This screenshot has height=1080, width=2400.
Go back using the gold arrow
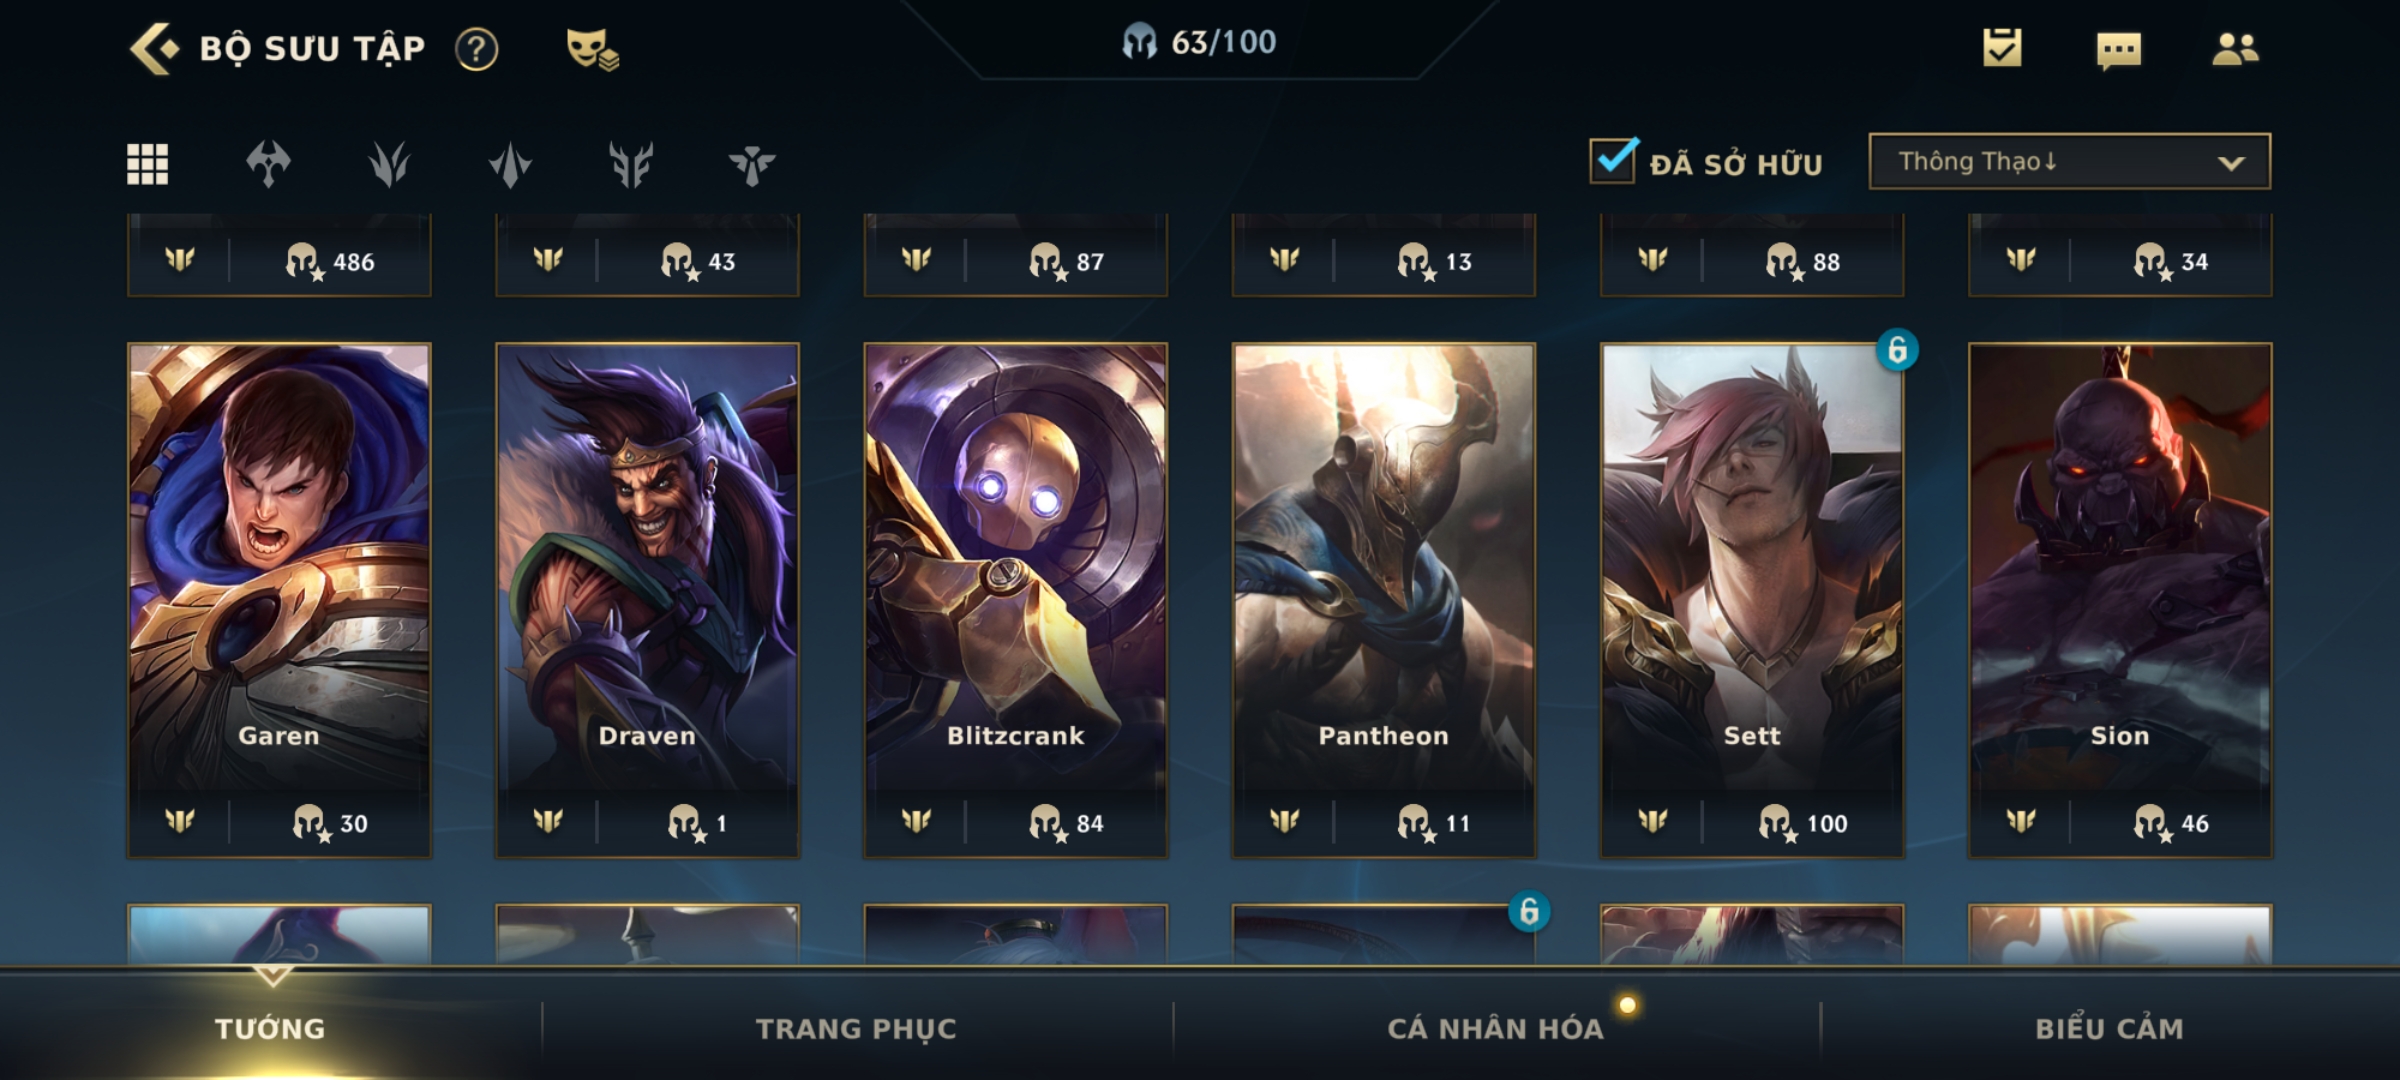click(x=155, y=48)
